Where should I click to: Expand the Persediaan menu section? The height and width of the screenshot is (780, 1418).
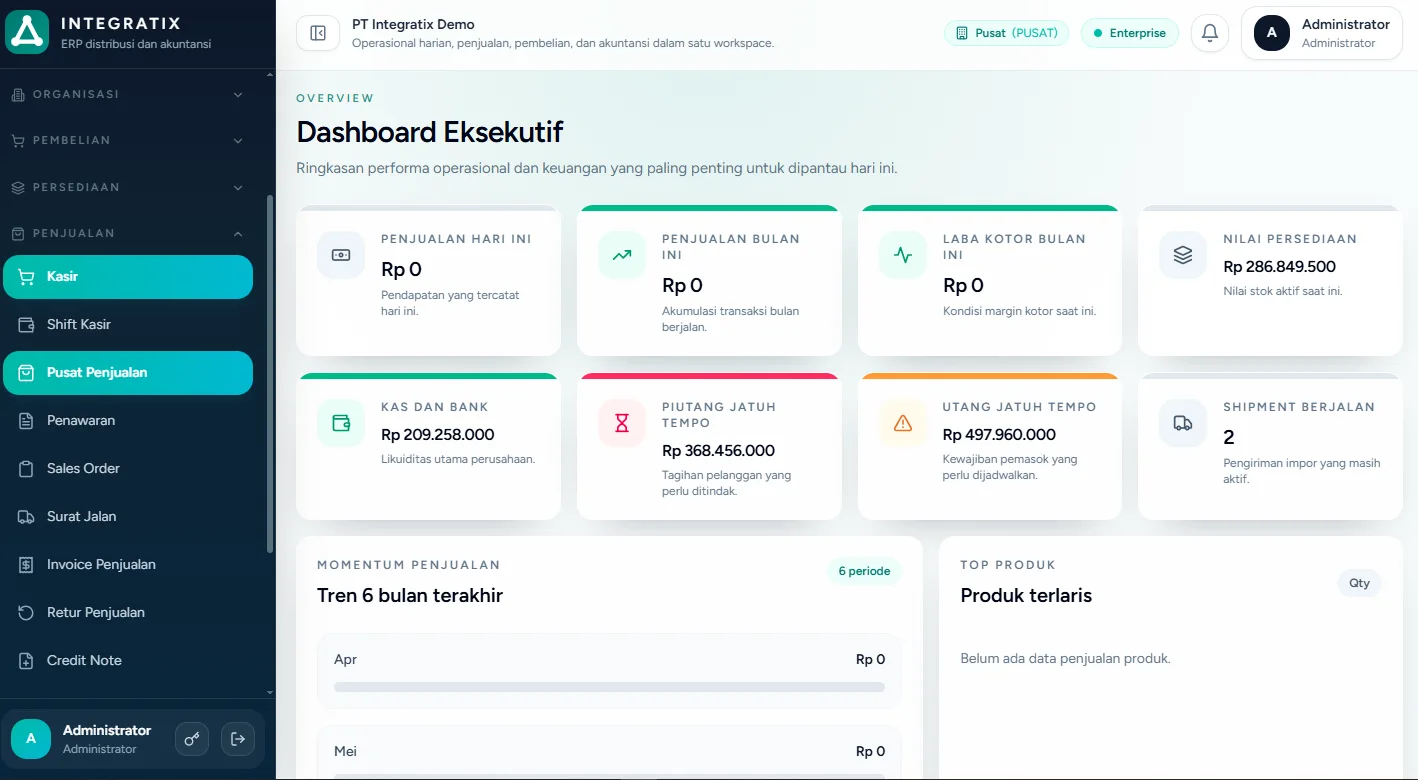(x=128, y=187)
